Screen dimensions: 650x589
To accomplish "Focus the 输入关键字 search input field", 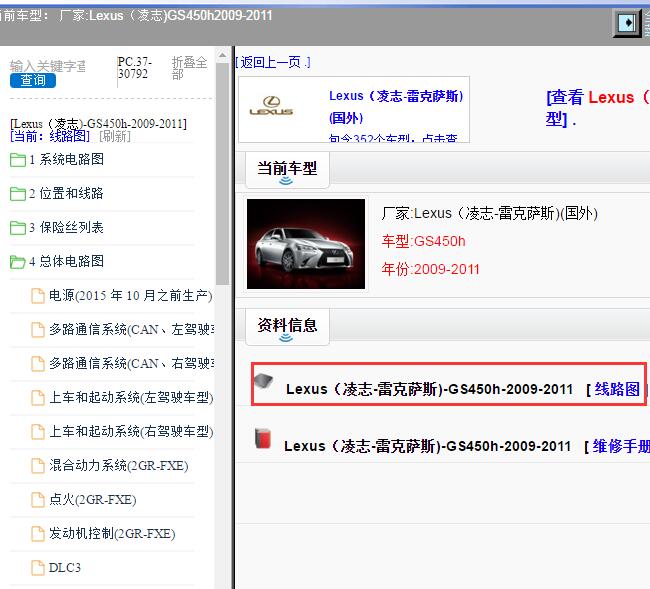I will click(48, 66).
